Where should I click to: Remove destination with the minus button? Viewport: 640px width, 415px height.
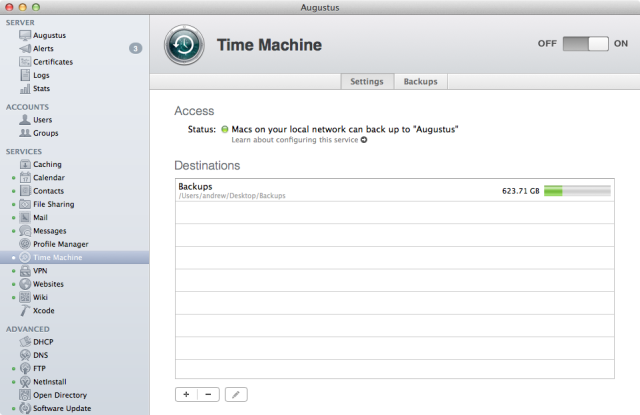click(208, 394)
